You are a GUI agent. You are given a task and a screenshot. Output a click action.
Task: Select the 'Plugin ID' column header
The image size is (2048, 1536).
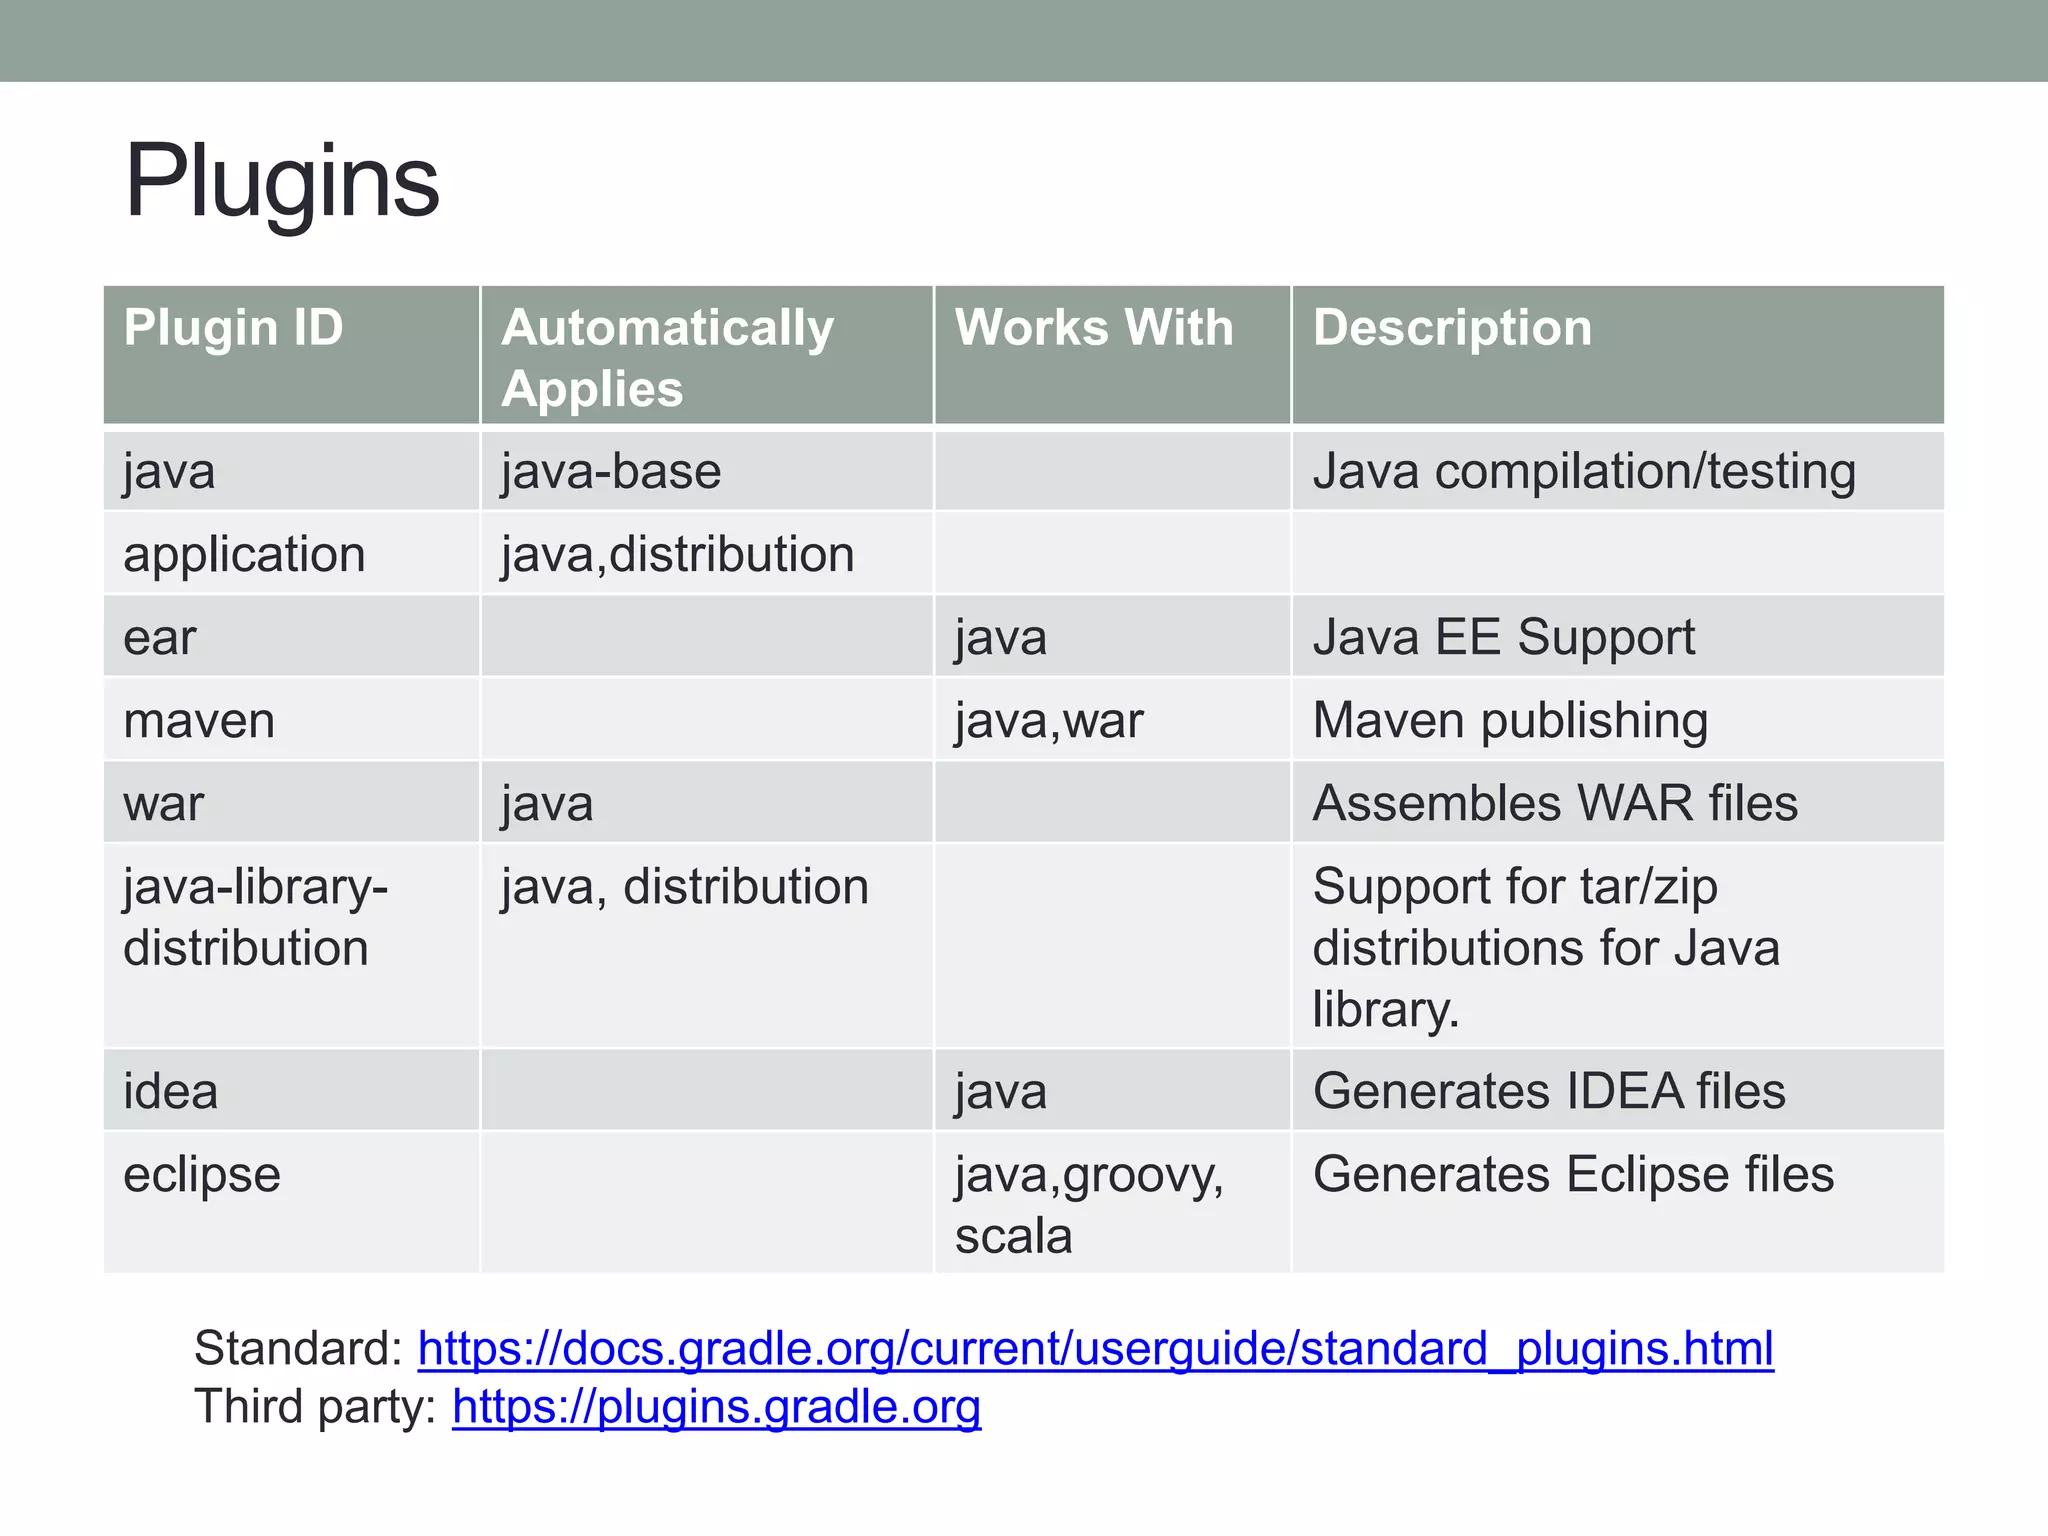(292, 355)
